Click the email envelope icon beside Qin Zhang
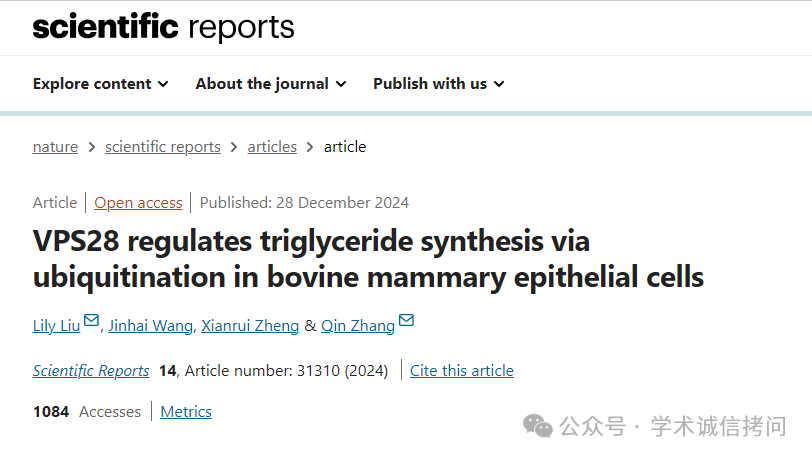 click(x=407, y=321)
